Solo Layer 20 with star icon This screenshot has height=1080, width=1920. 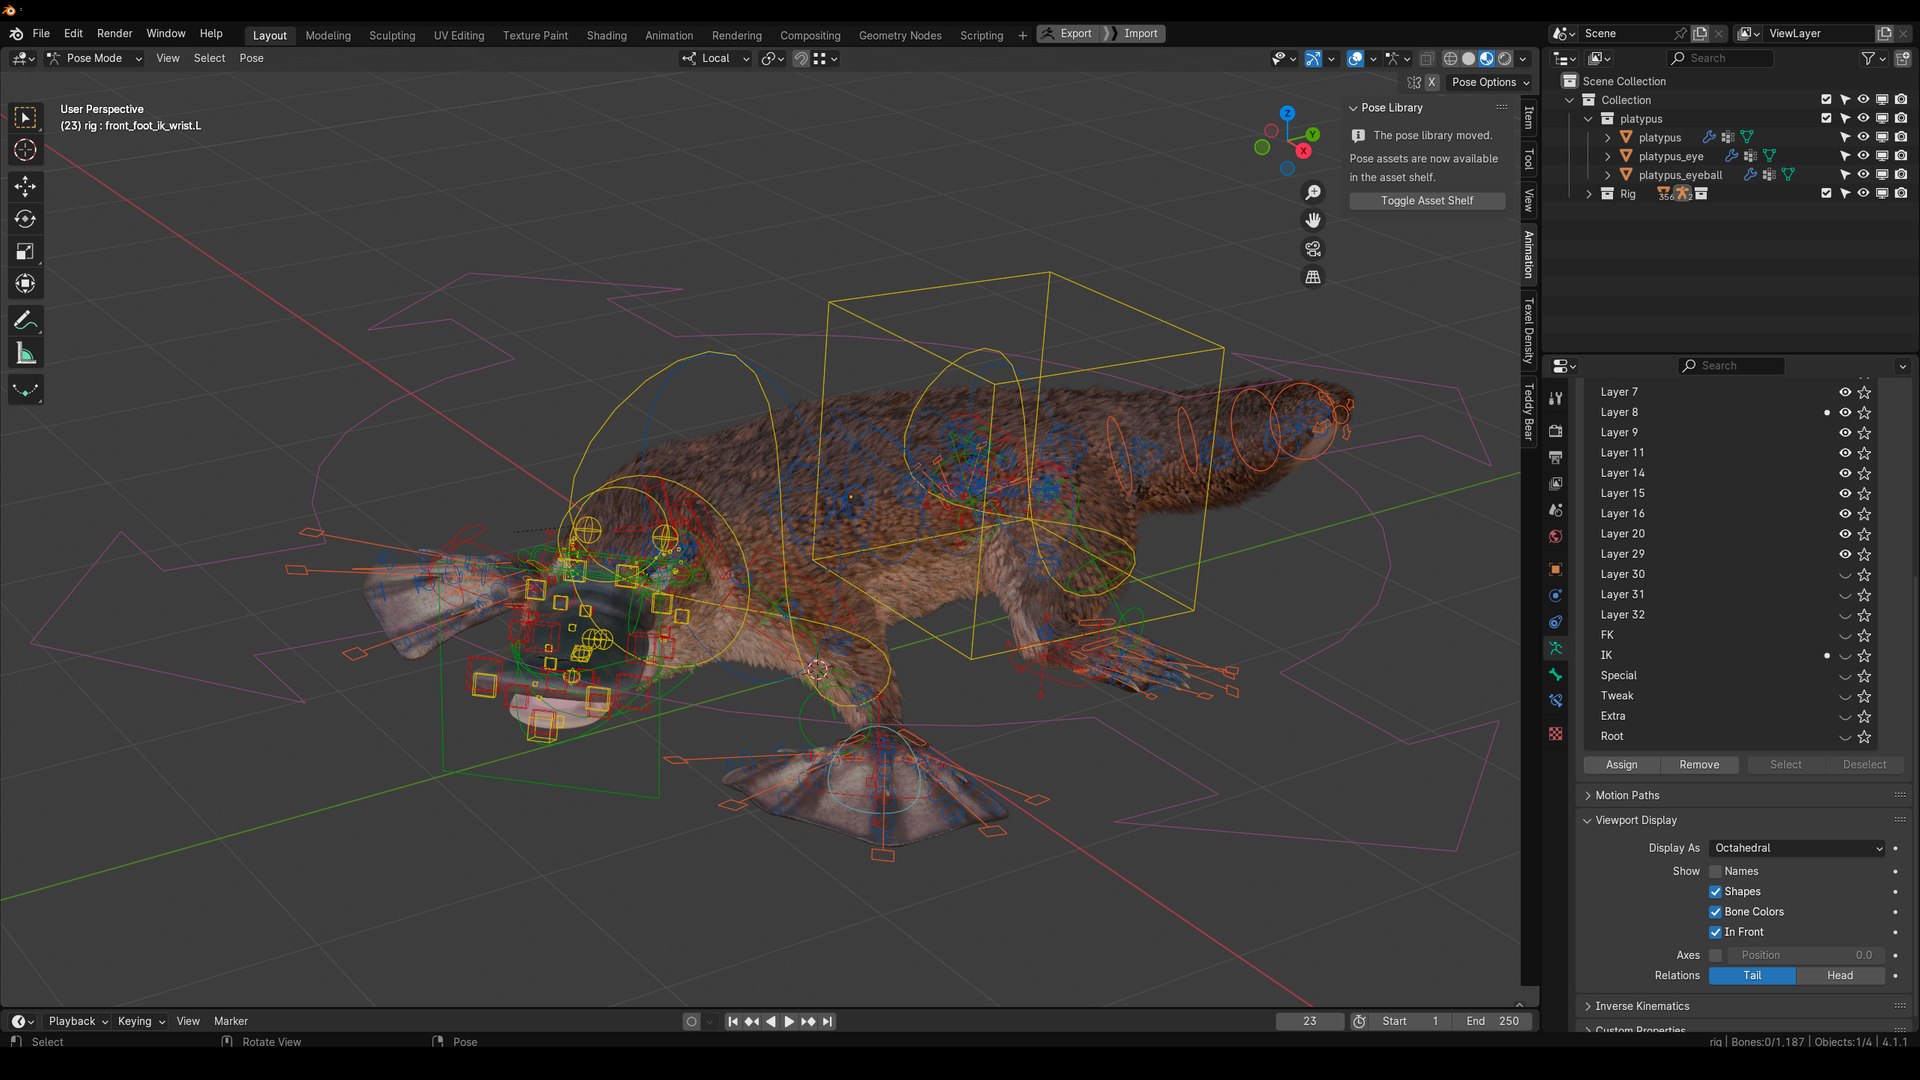click(1864, 534)
